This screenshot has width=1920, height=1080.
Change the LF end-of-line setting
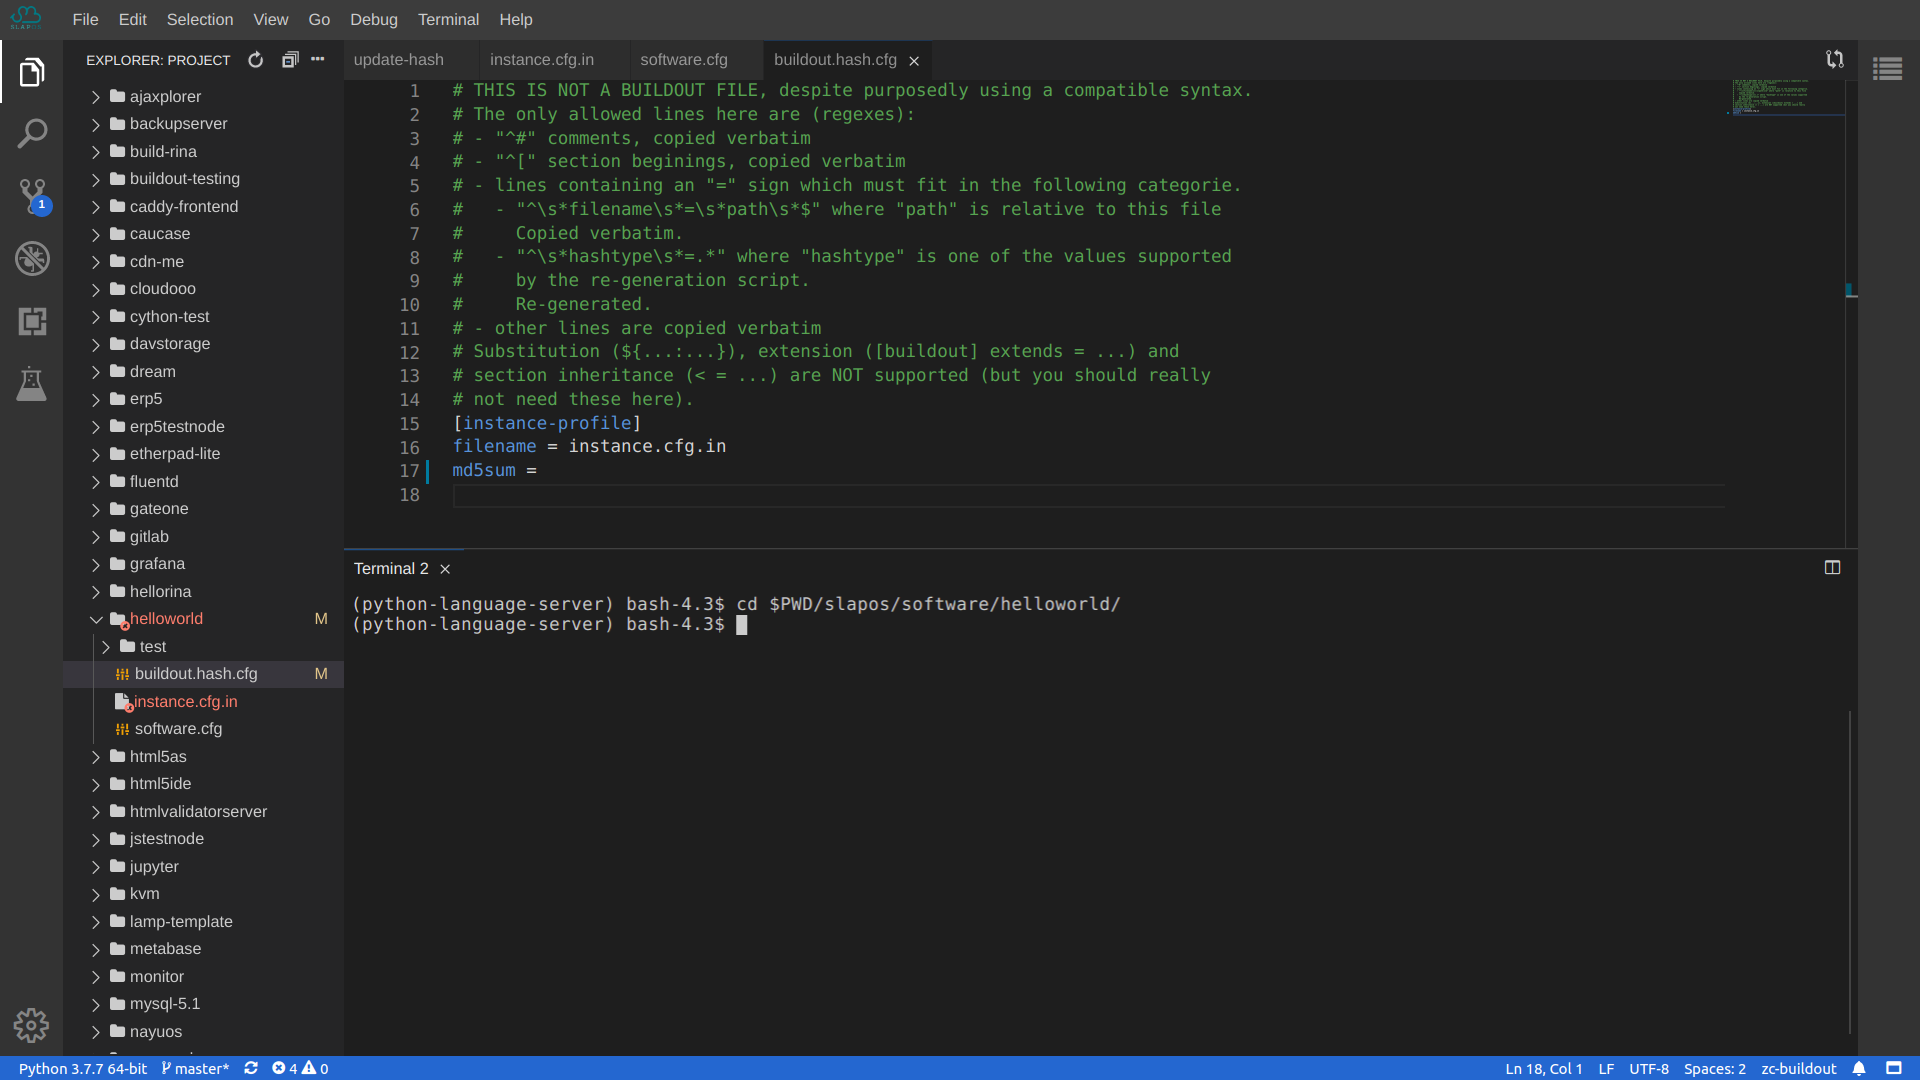1606,1068
